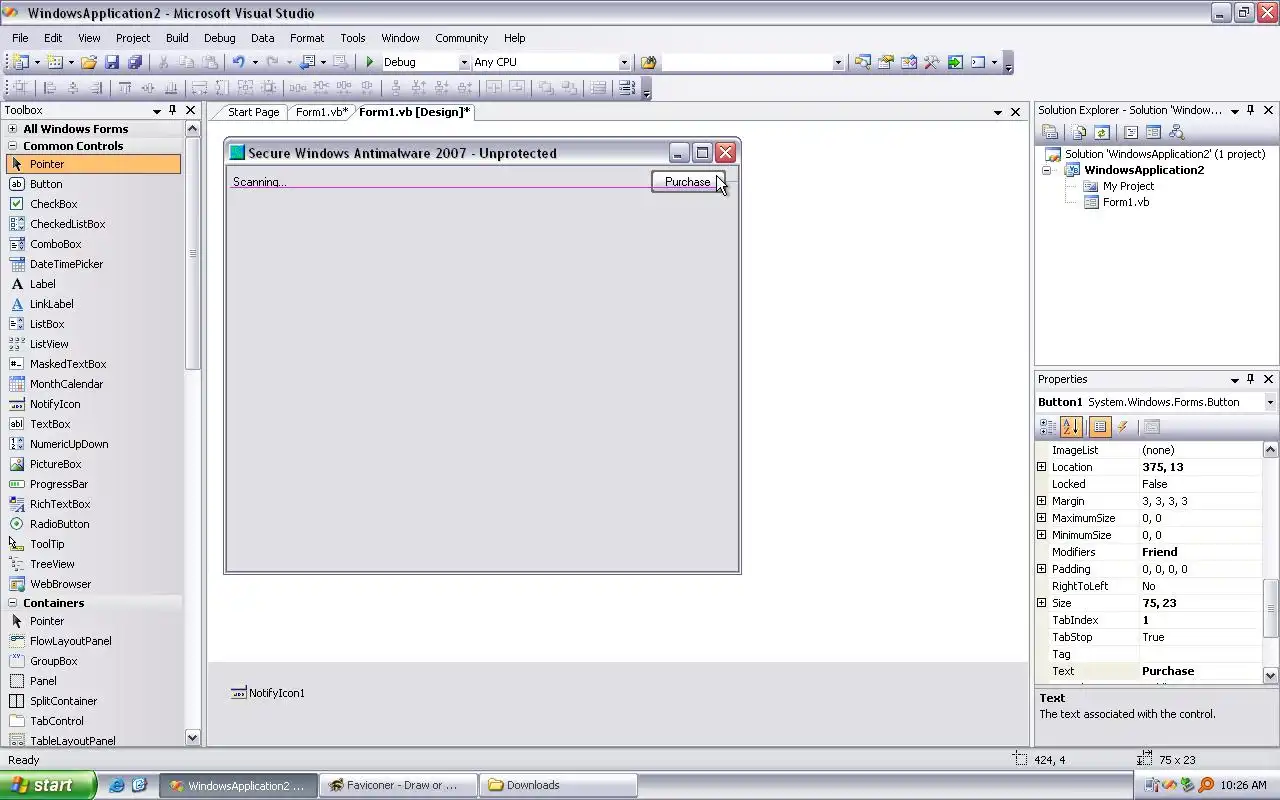Click the Toolbox scroll down arrow
The width and height of the screenshot is (1280, 800).
coord(193,738)
